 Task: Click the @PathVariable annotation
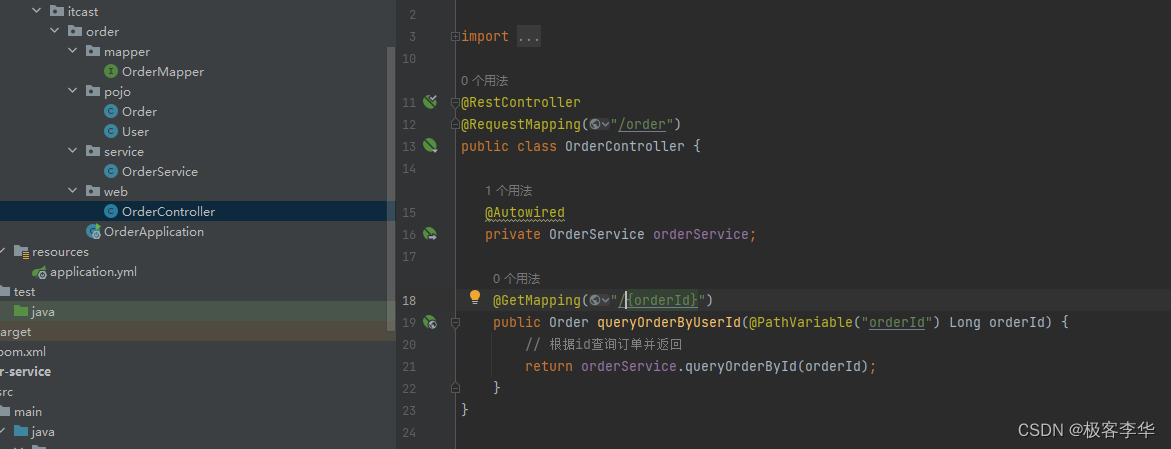point(799,323)
